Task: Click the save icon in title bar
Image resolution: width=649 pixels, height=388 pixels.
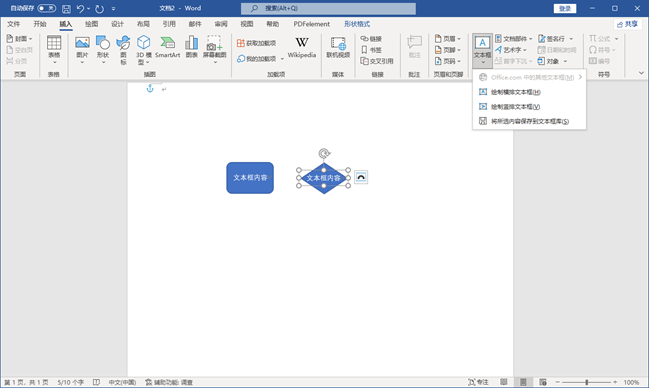Action: (x=66, y=8)
